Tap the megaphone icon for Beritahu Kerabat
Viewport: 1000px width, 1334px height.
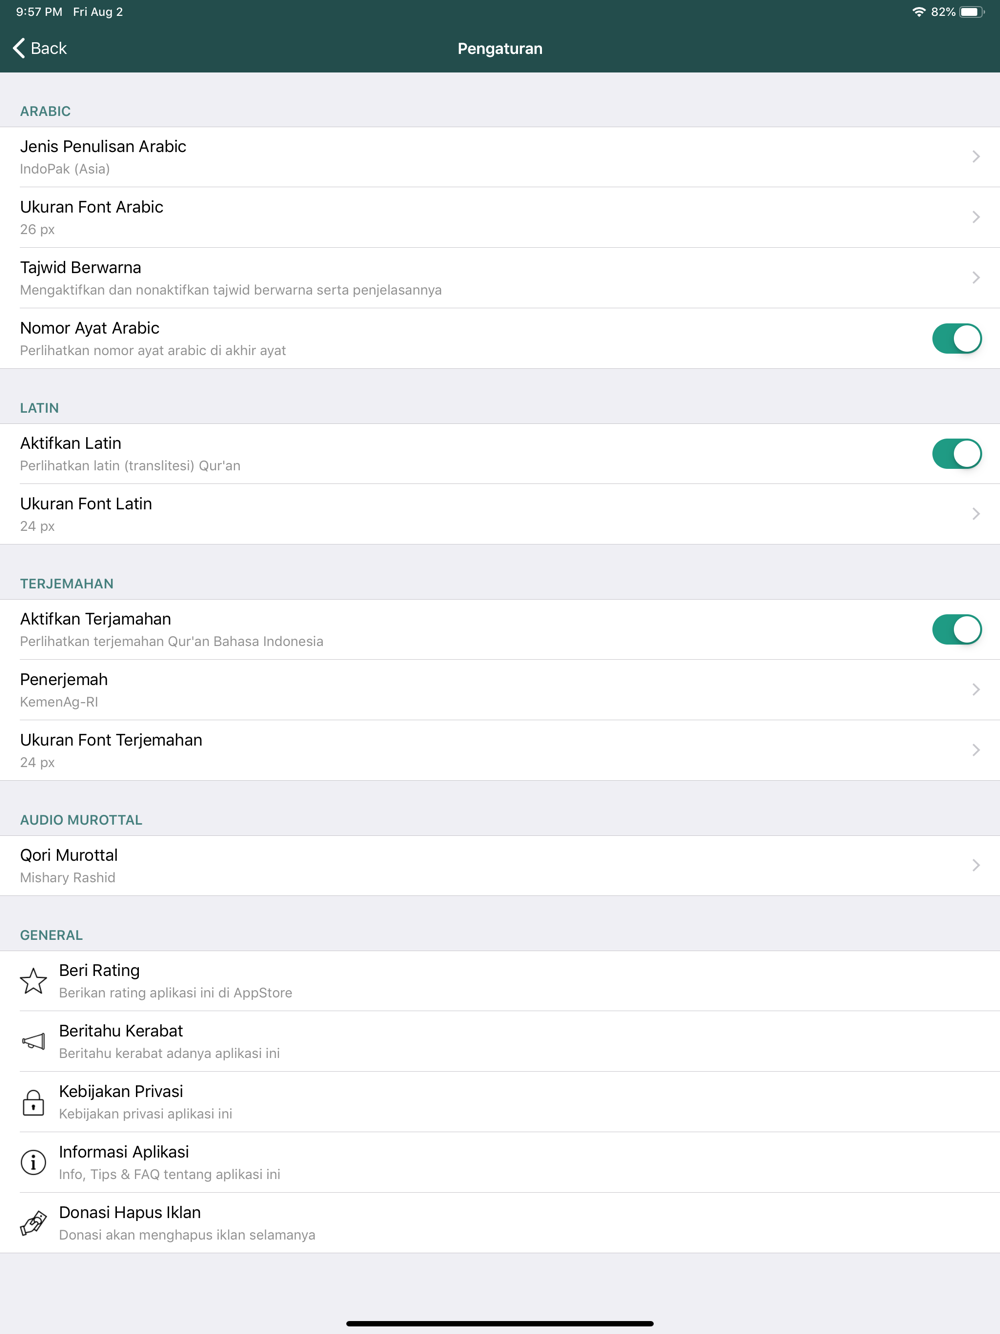click(33, 1041)
